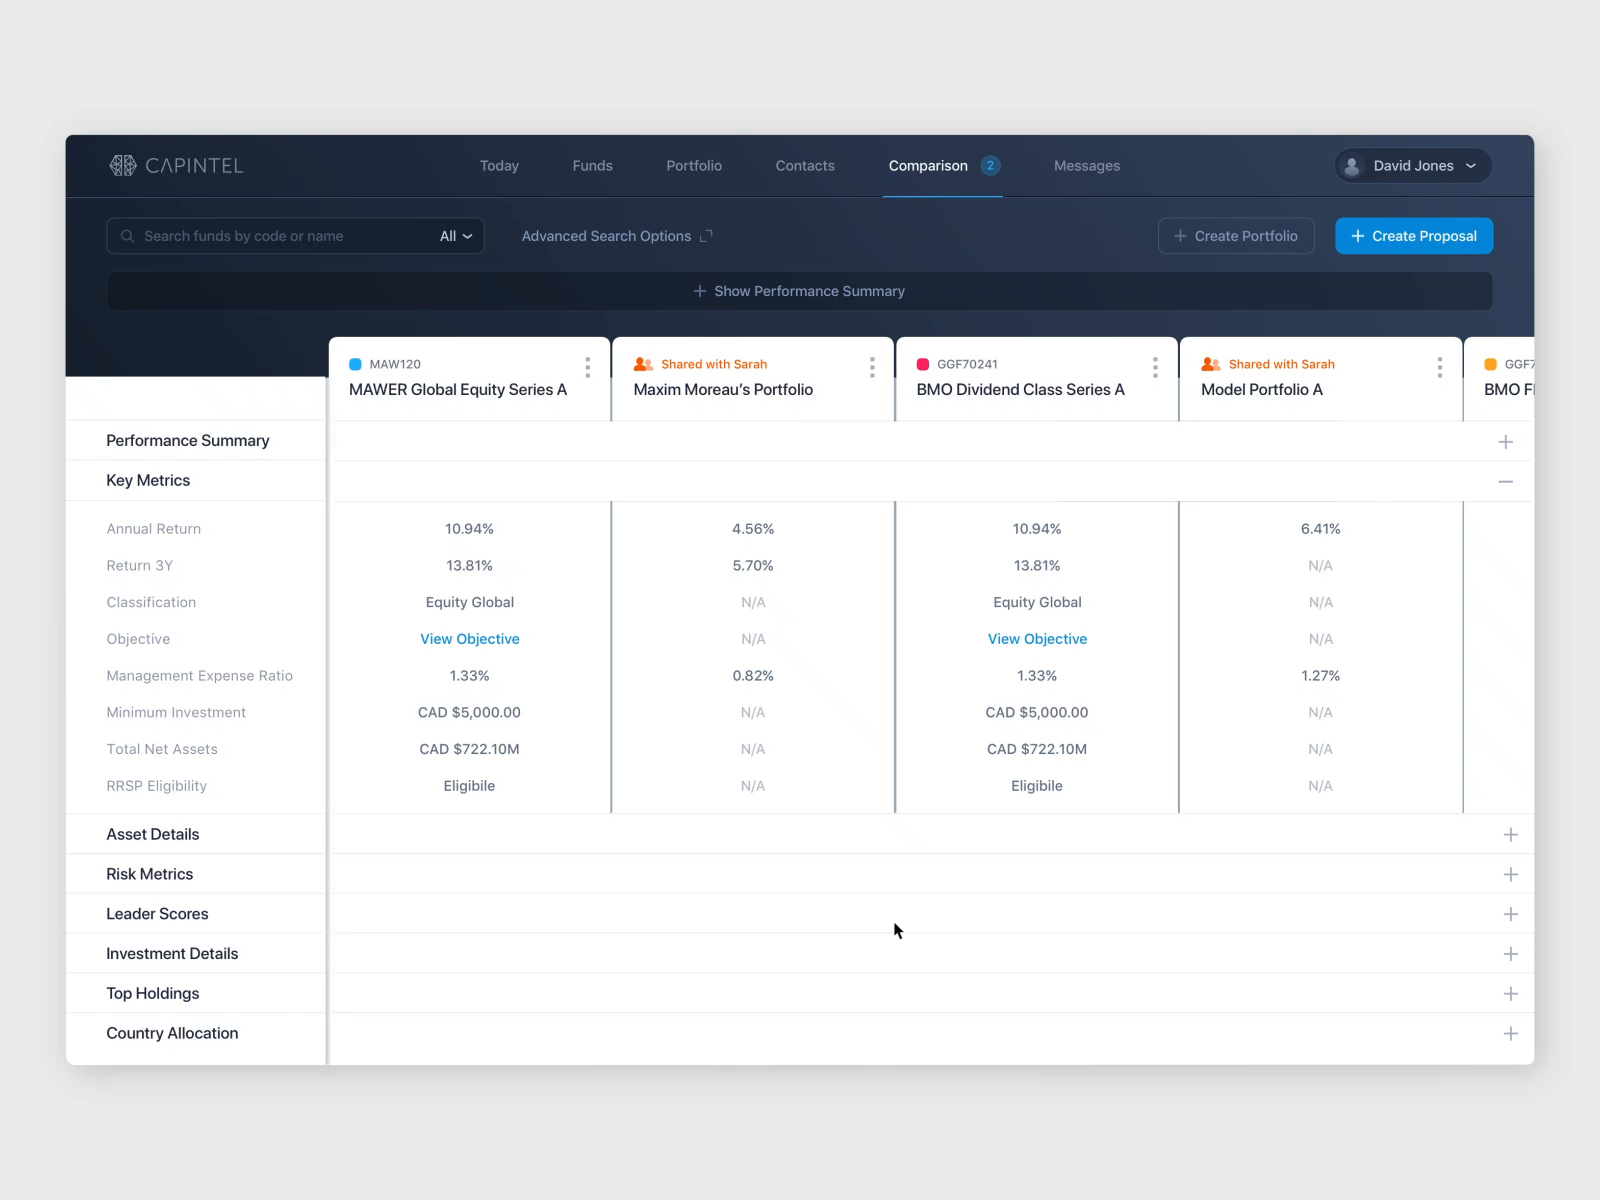Click the David Jones avatar icon
The width and height of the screenshot is (1600, 1200).
1352,166
